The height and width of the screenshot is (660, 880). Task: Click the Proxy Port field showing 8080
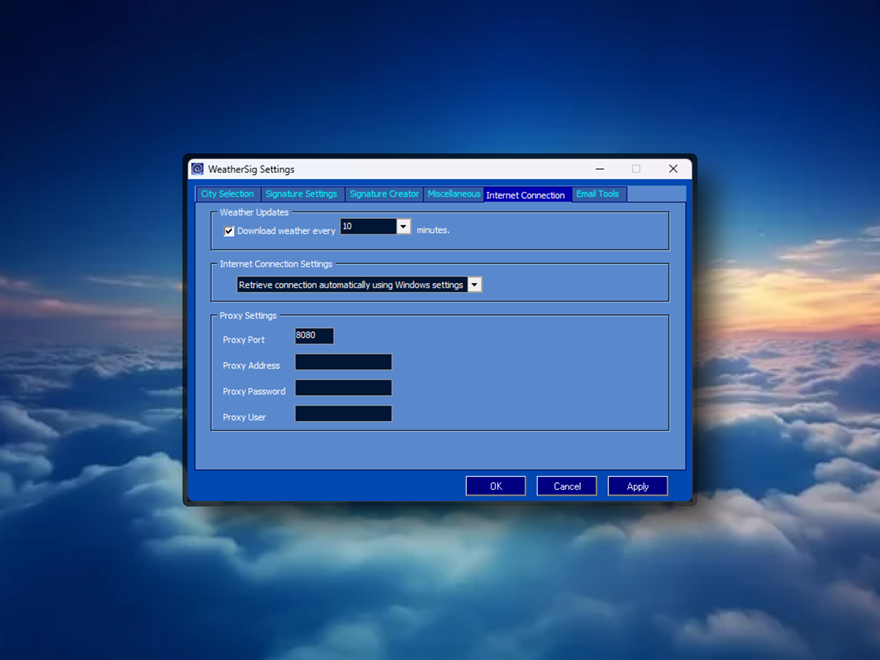click(x=314, y=336)
